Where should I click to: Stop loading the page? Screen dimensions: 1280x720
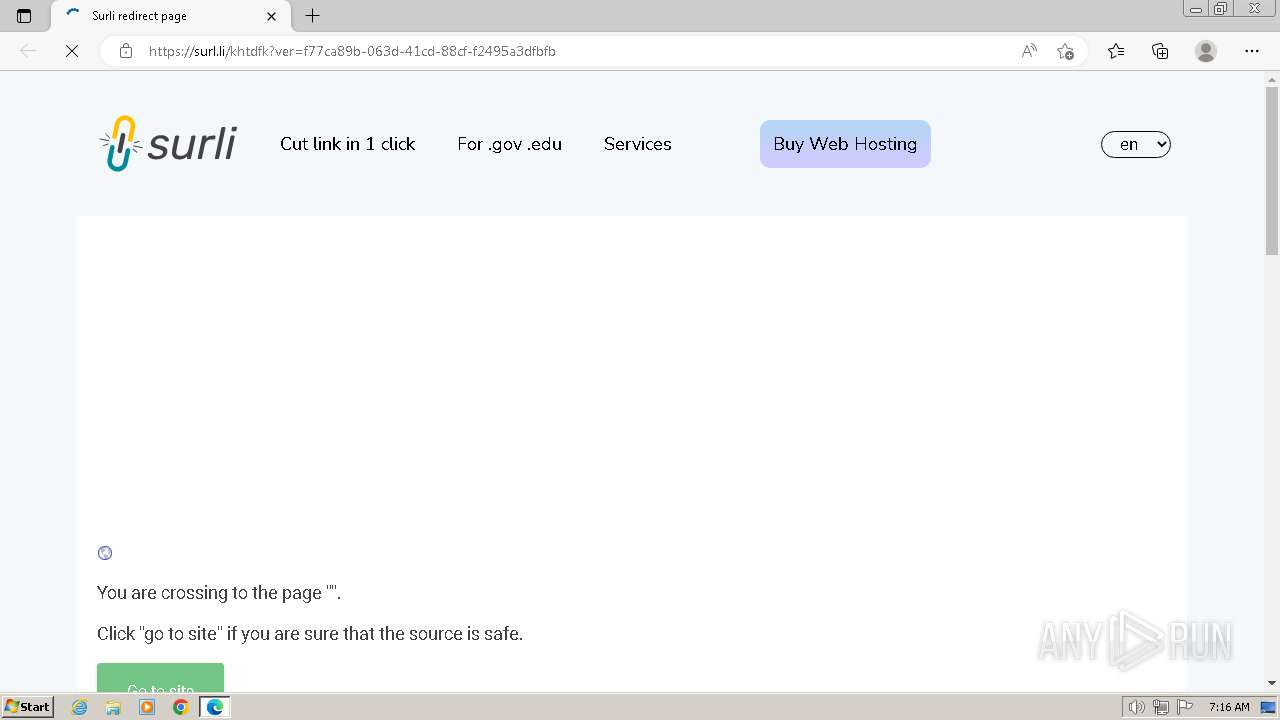click(72, 51)
